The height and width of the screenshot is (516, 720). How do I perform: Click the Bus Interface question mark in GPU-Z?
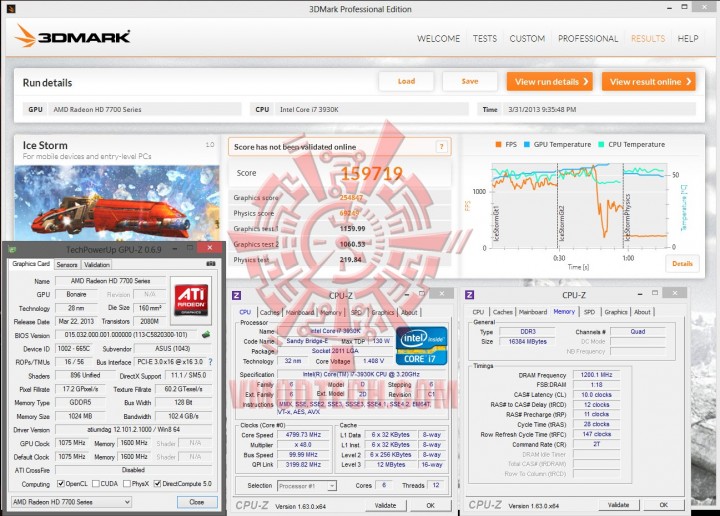tap(210, 362)
